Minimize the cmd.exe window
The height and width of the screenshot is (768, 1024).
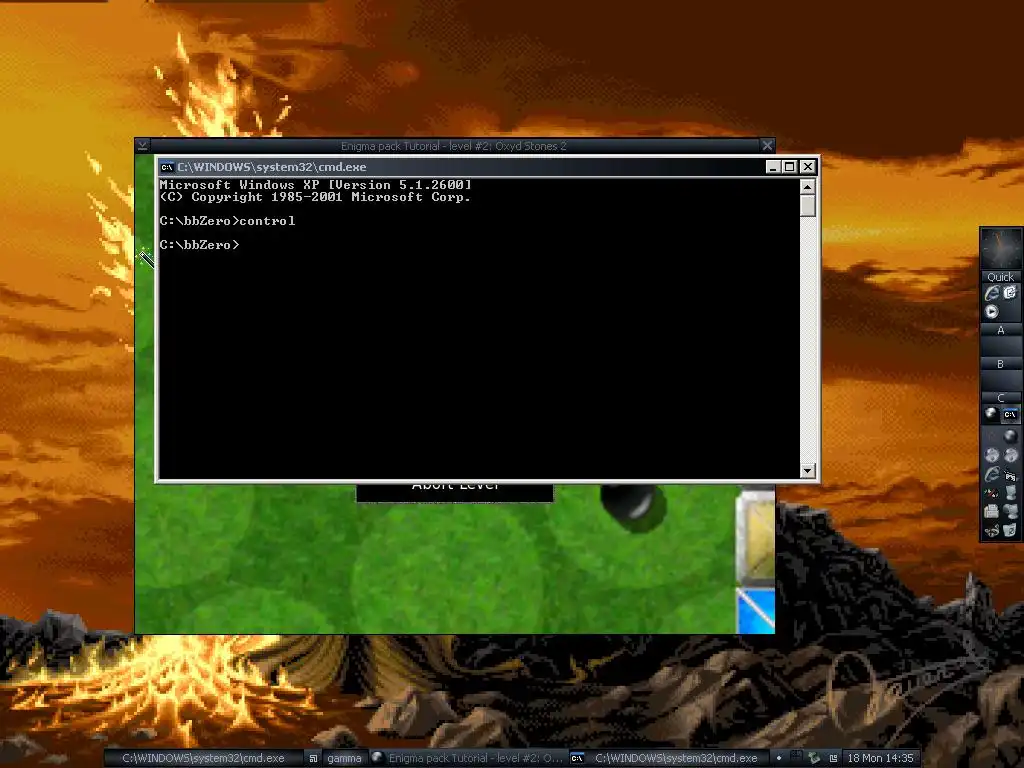773,167
